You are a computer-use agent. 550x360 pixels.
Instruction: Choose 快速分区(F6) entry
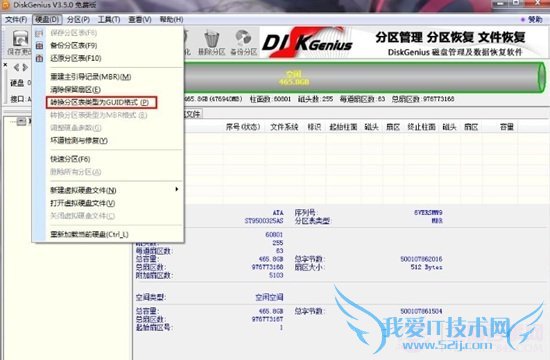70,159
